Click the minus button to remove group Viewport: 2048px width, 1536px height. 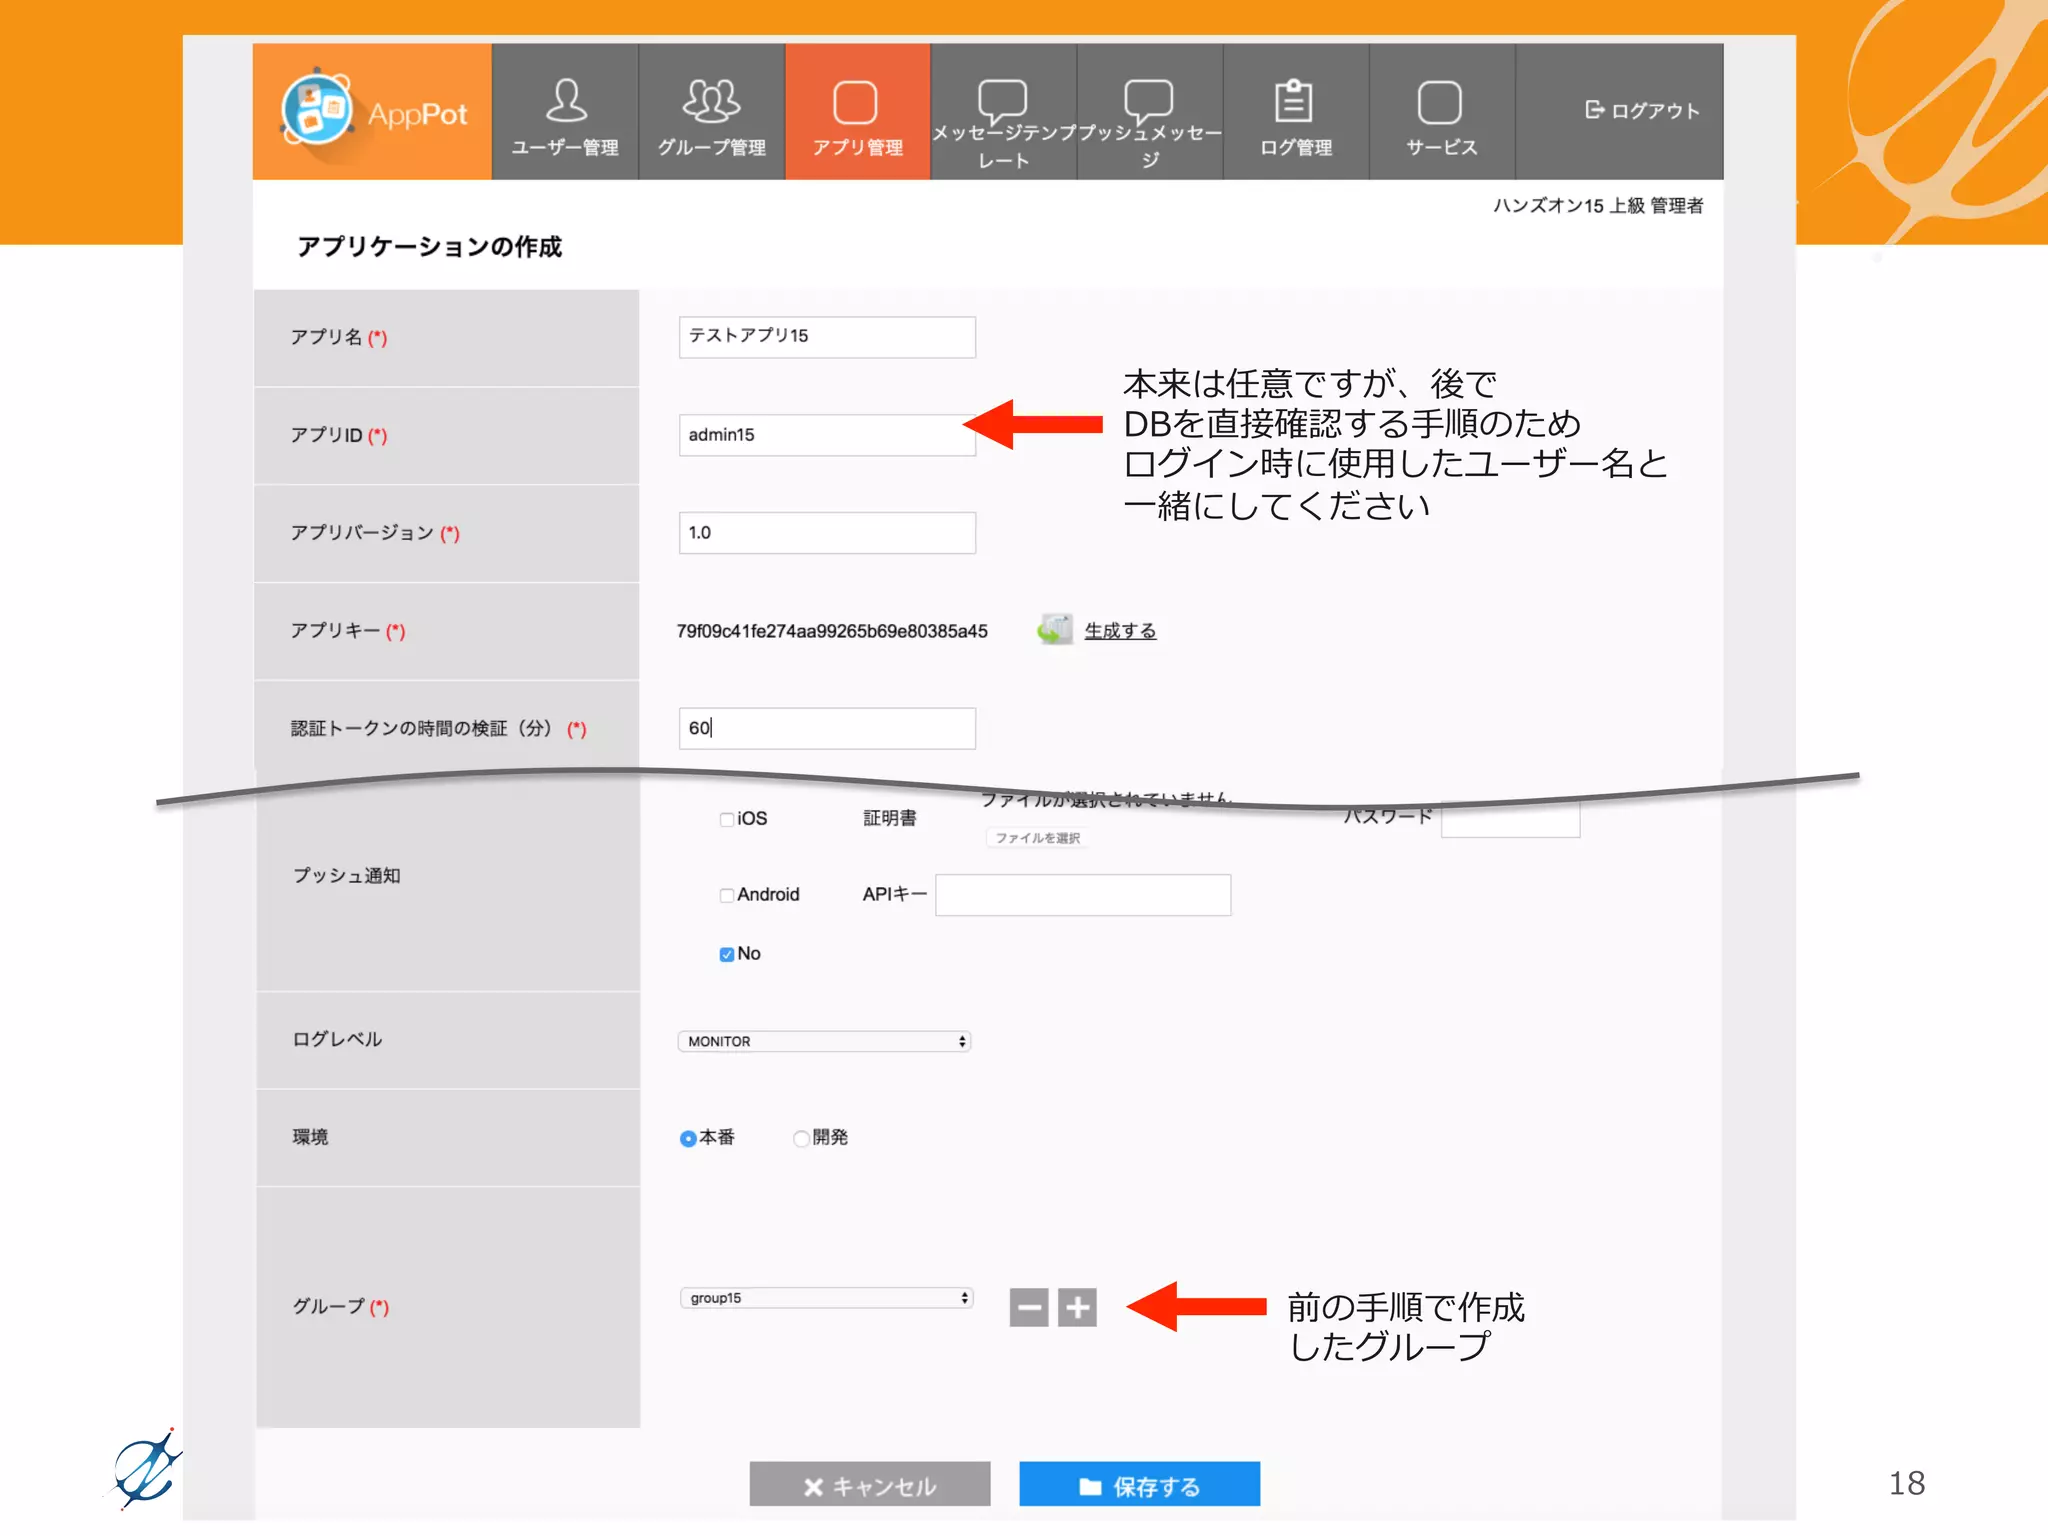1029,1307
